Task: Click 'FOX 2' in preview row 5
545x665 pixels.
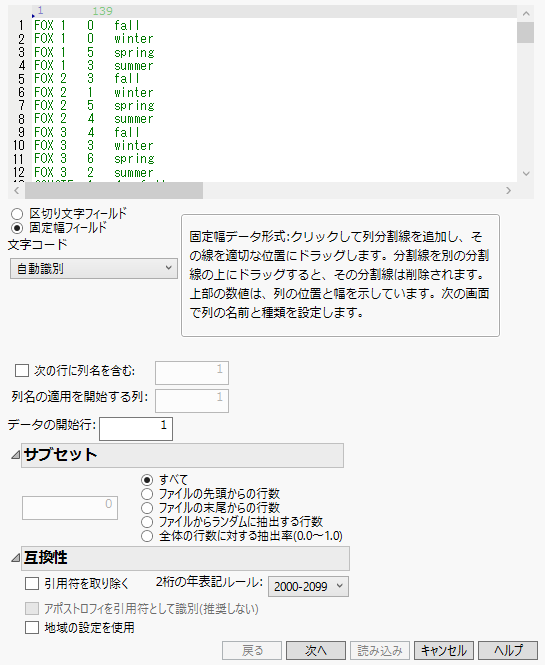Action: (50, 78)
